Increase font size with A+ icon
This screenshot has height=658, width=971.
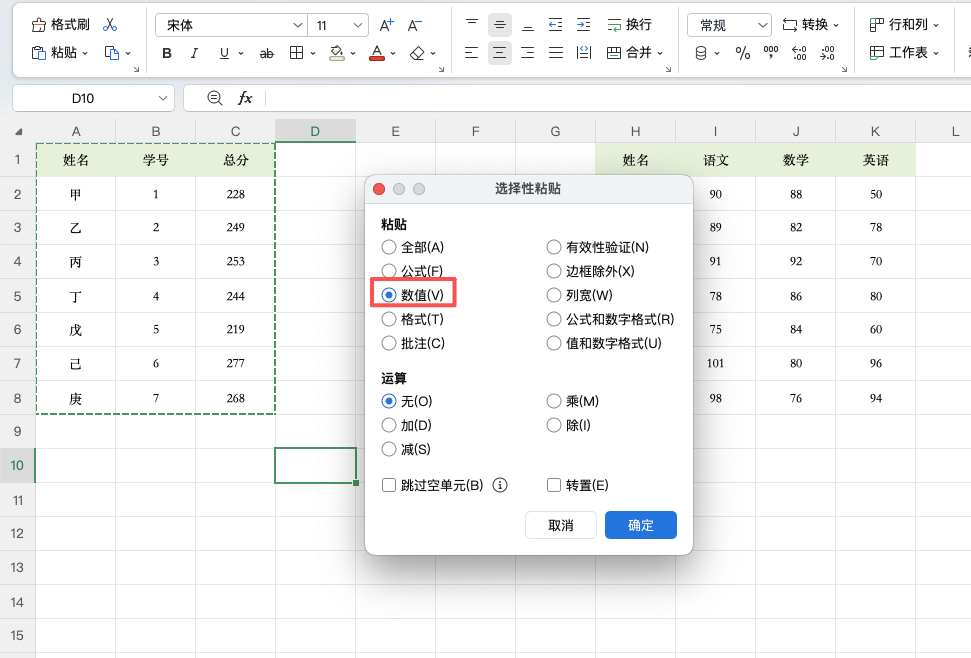click(x=386, y=25)
